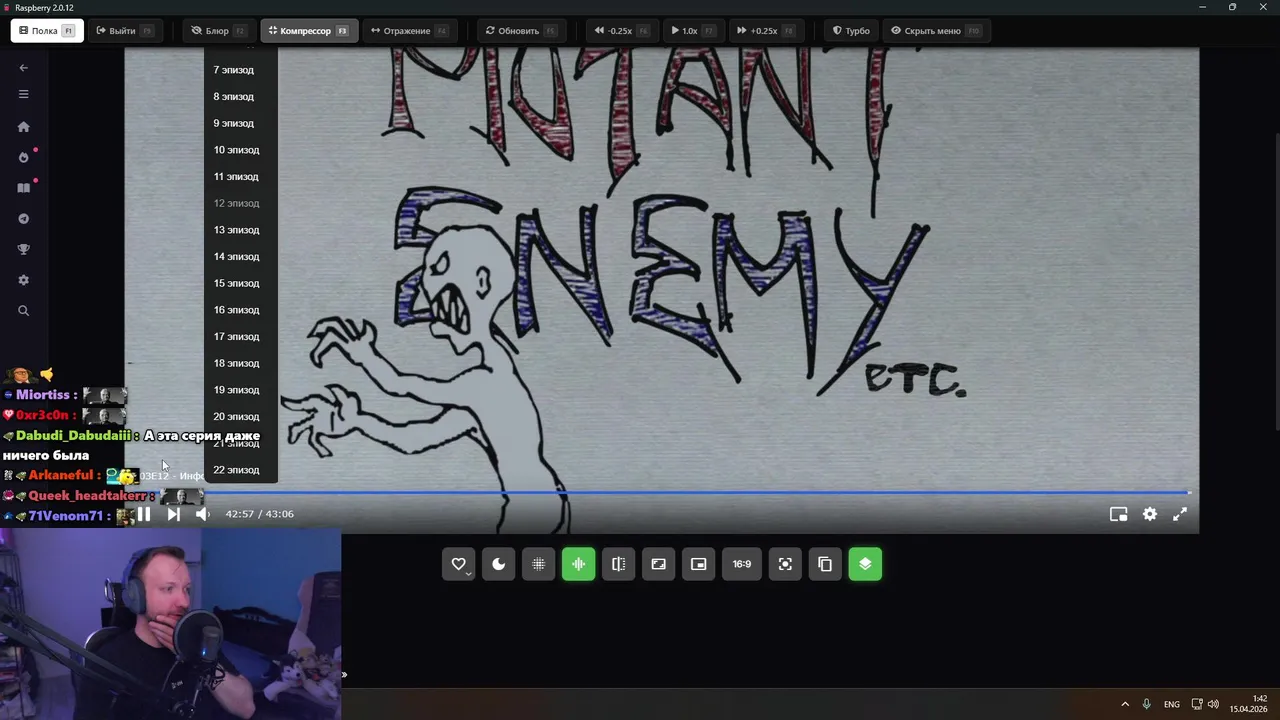Image resolution: width=1280 pixels, height=720 pixels.
Task: Click the Обновить refresh button
Action: tap(520, 31)
